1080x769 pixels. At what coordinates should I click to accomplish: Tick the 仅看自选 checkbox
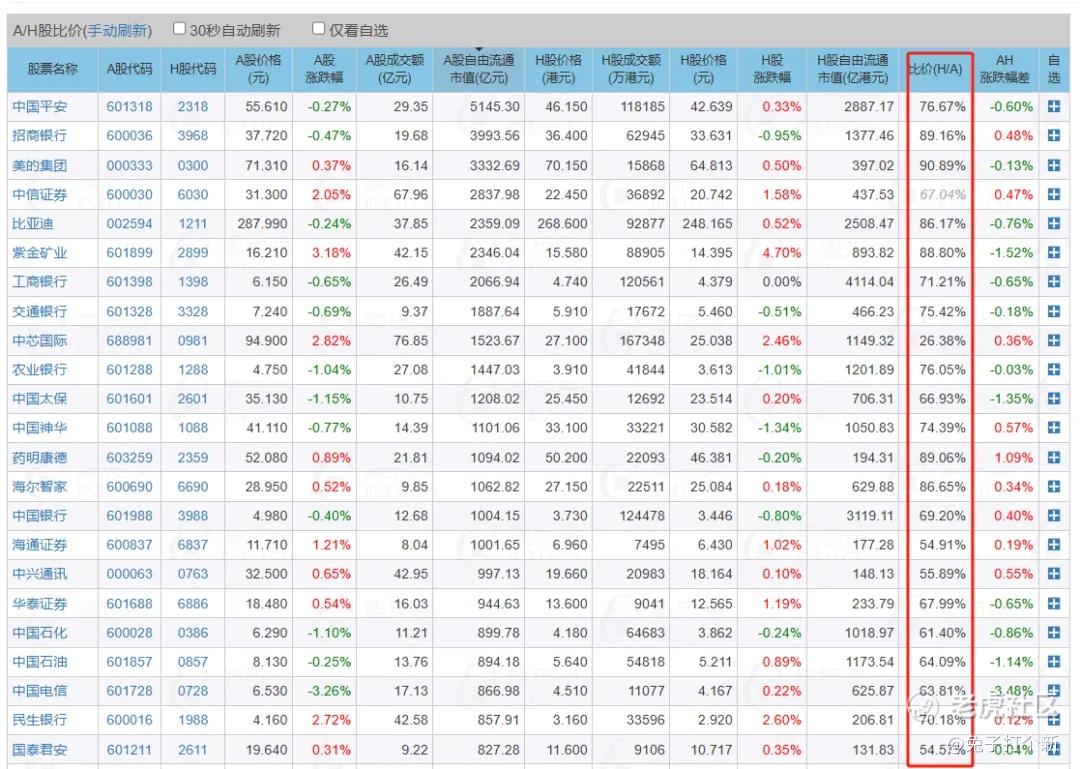coord(318,29)
